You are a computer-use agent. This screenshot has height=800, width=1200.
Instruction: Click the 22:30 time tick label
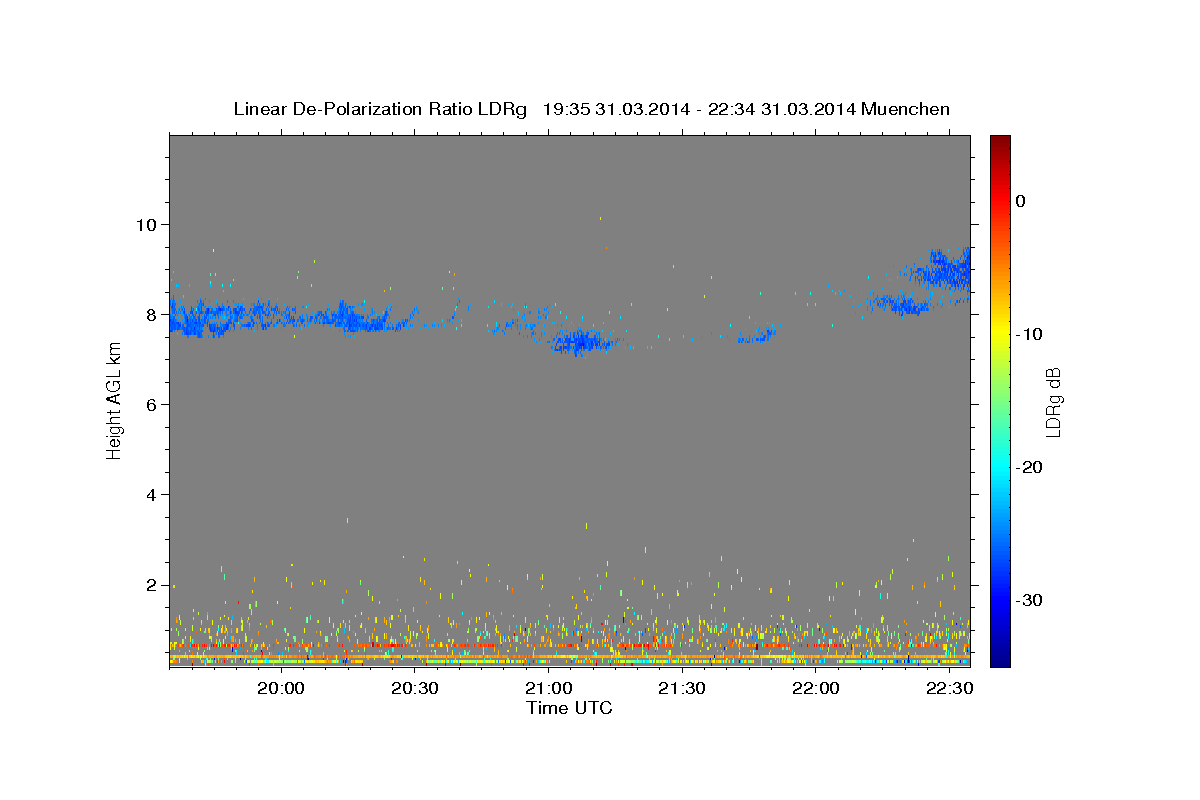pyautogui.click(x=949, y=689)
